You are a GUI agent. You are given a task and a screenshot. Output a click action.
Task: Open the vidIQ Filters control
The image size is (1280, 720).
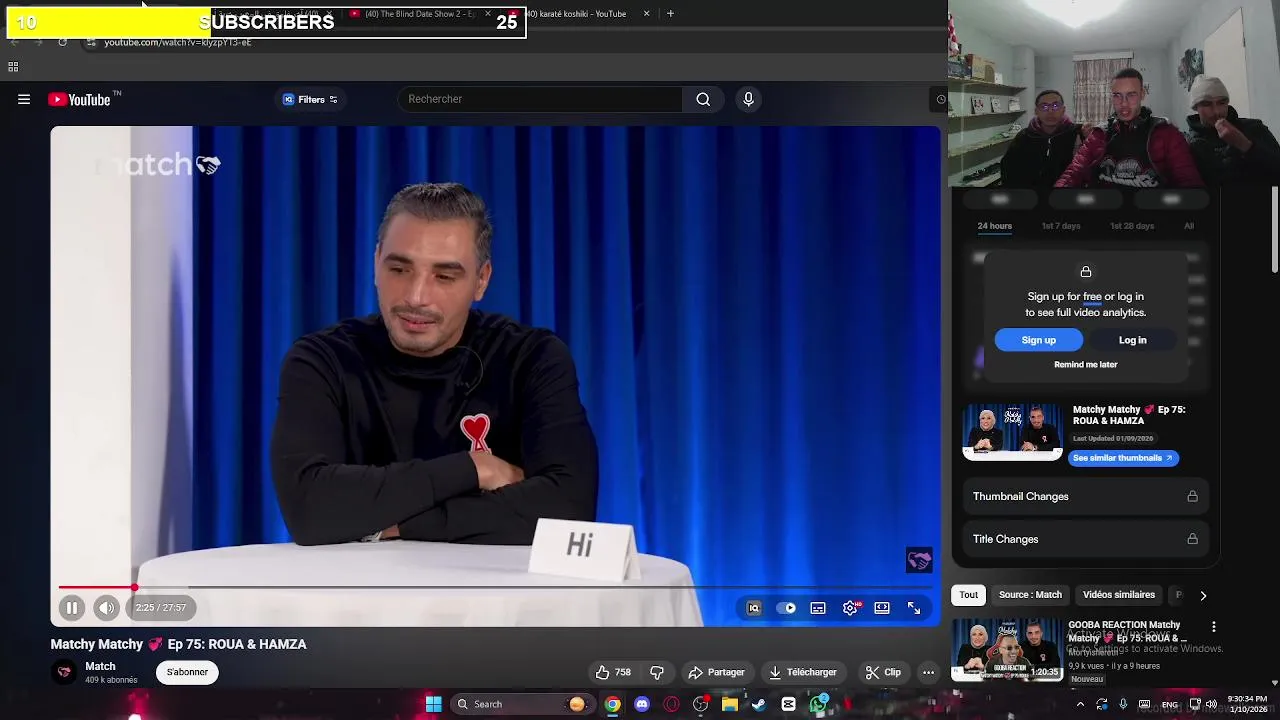310,99
